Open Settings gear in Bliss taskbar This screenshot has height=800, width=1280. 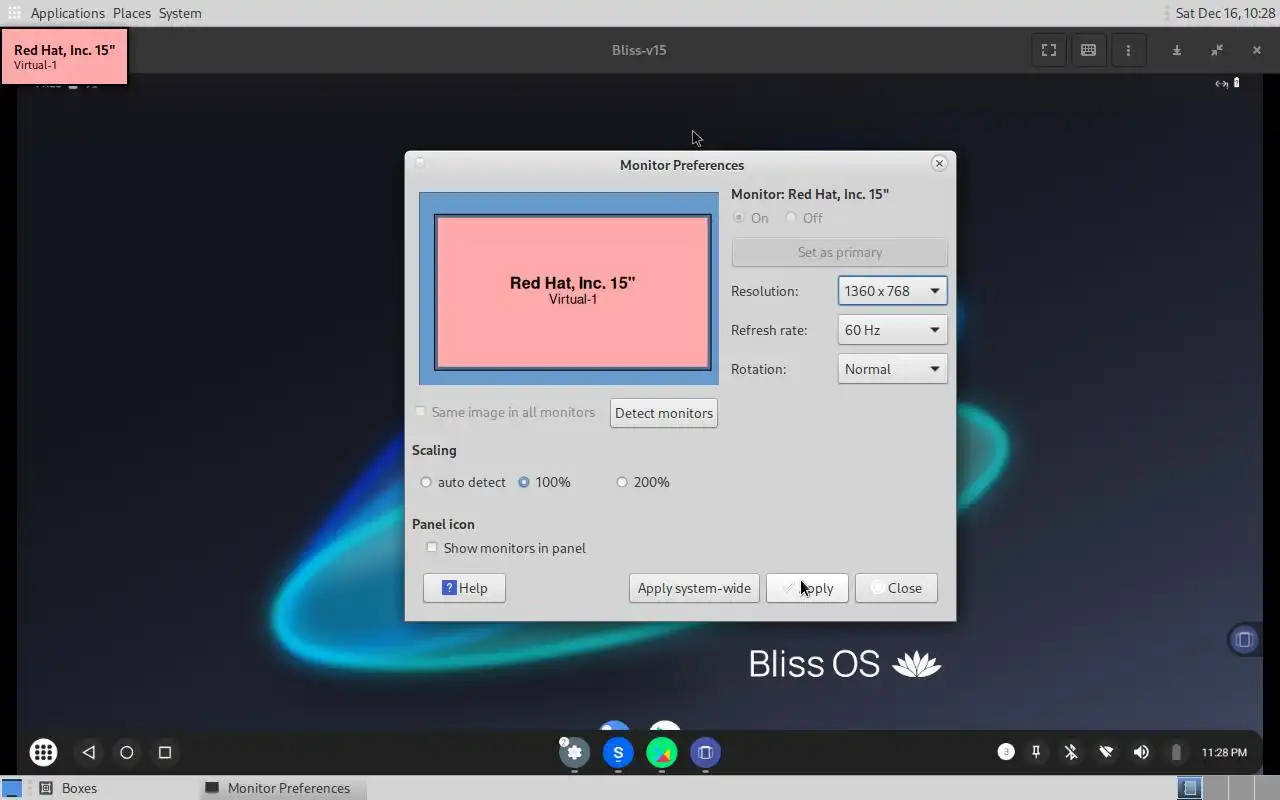click(x=574, y=752)
